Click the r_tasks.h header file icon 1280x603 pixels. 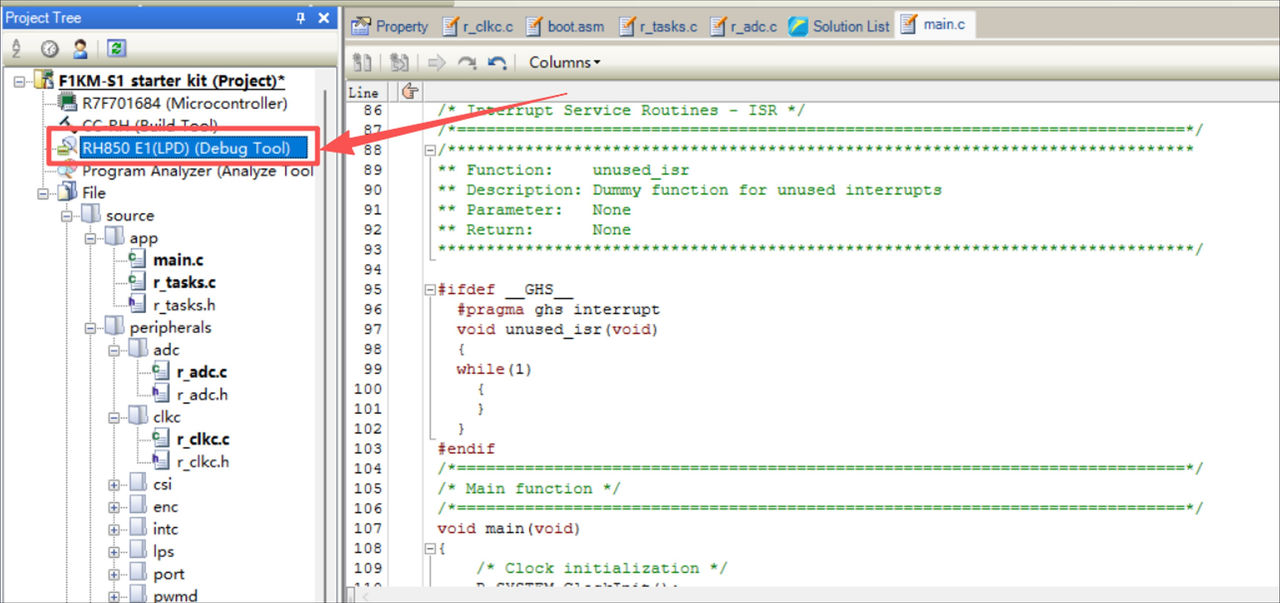pyautogui.click(x=137, y=304)
